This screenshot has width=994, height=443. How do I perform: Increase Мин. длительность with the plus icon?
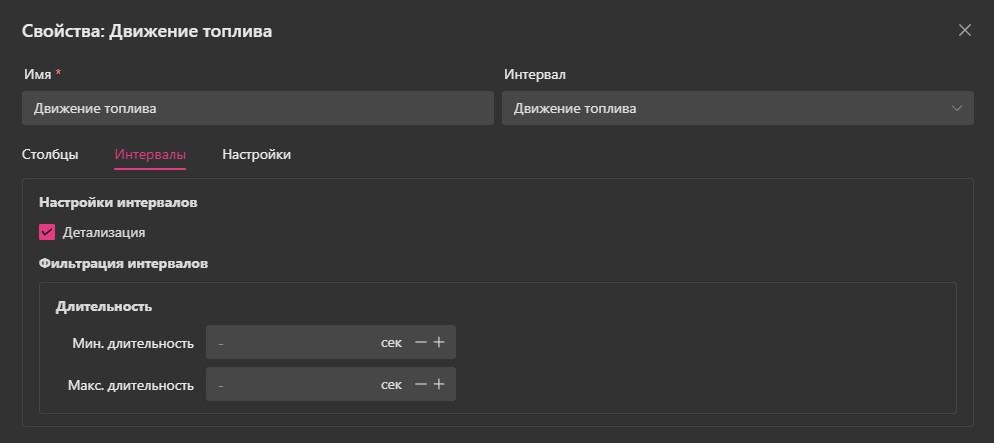pyautogui.click(x=439, y=343)
